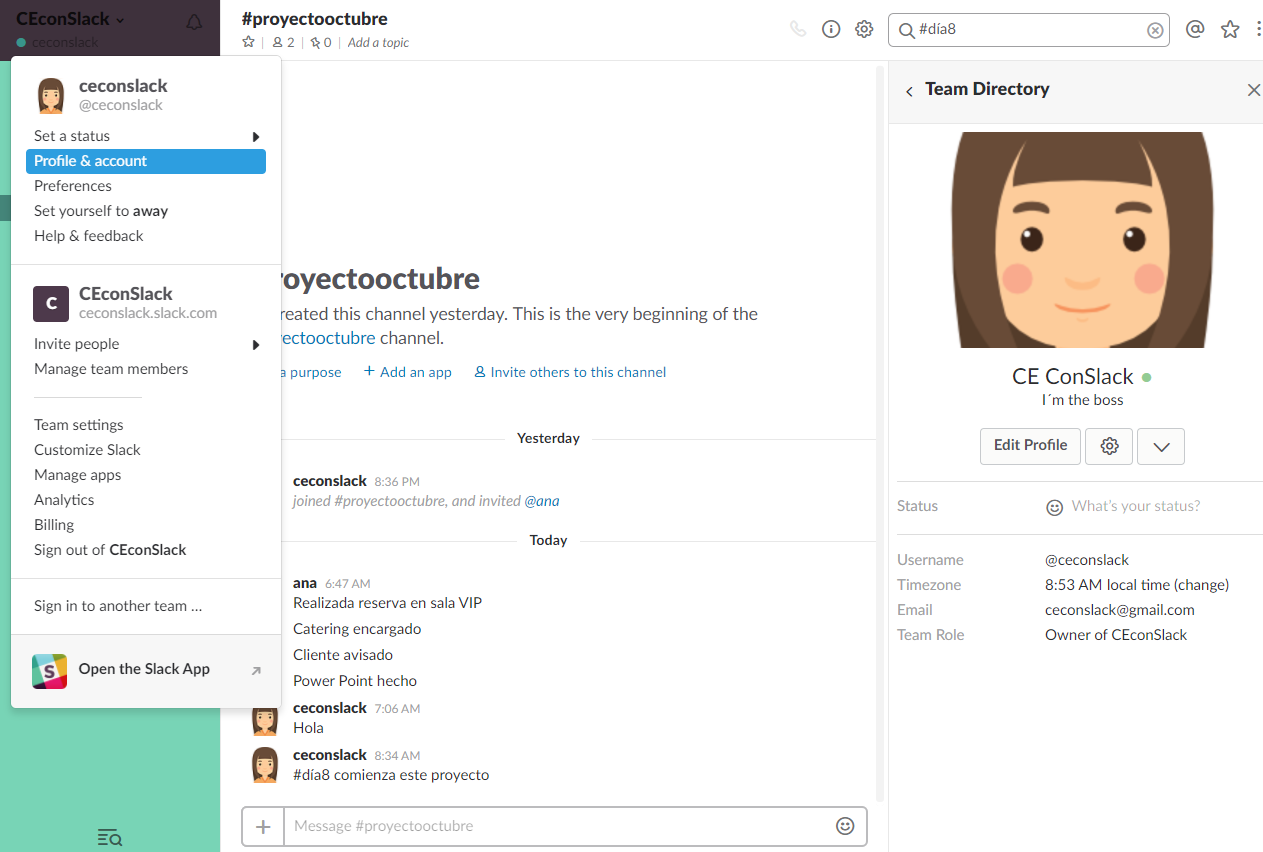Click Invite others to this channel

pos(570,372)
